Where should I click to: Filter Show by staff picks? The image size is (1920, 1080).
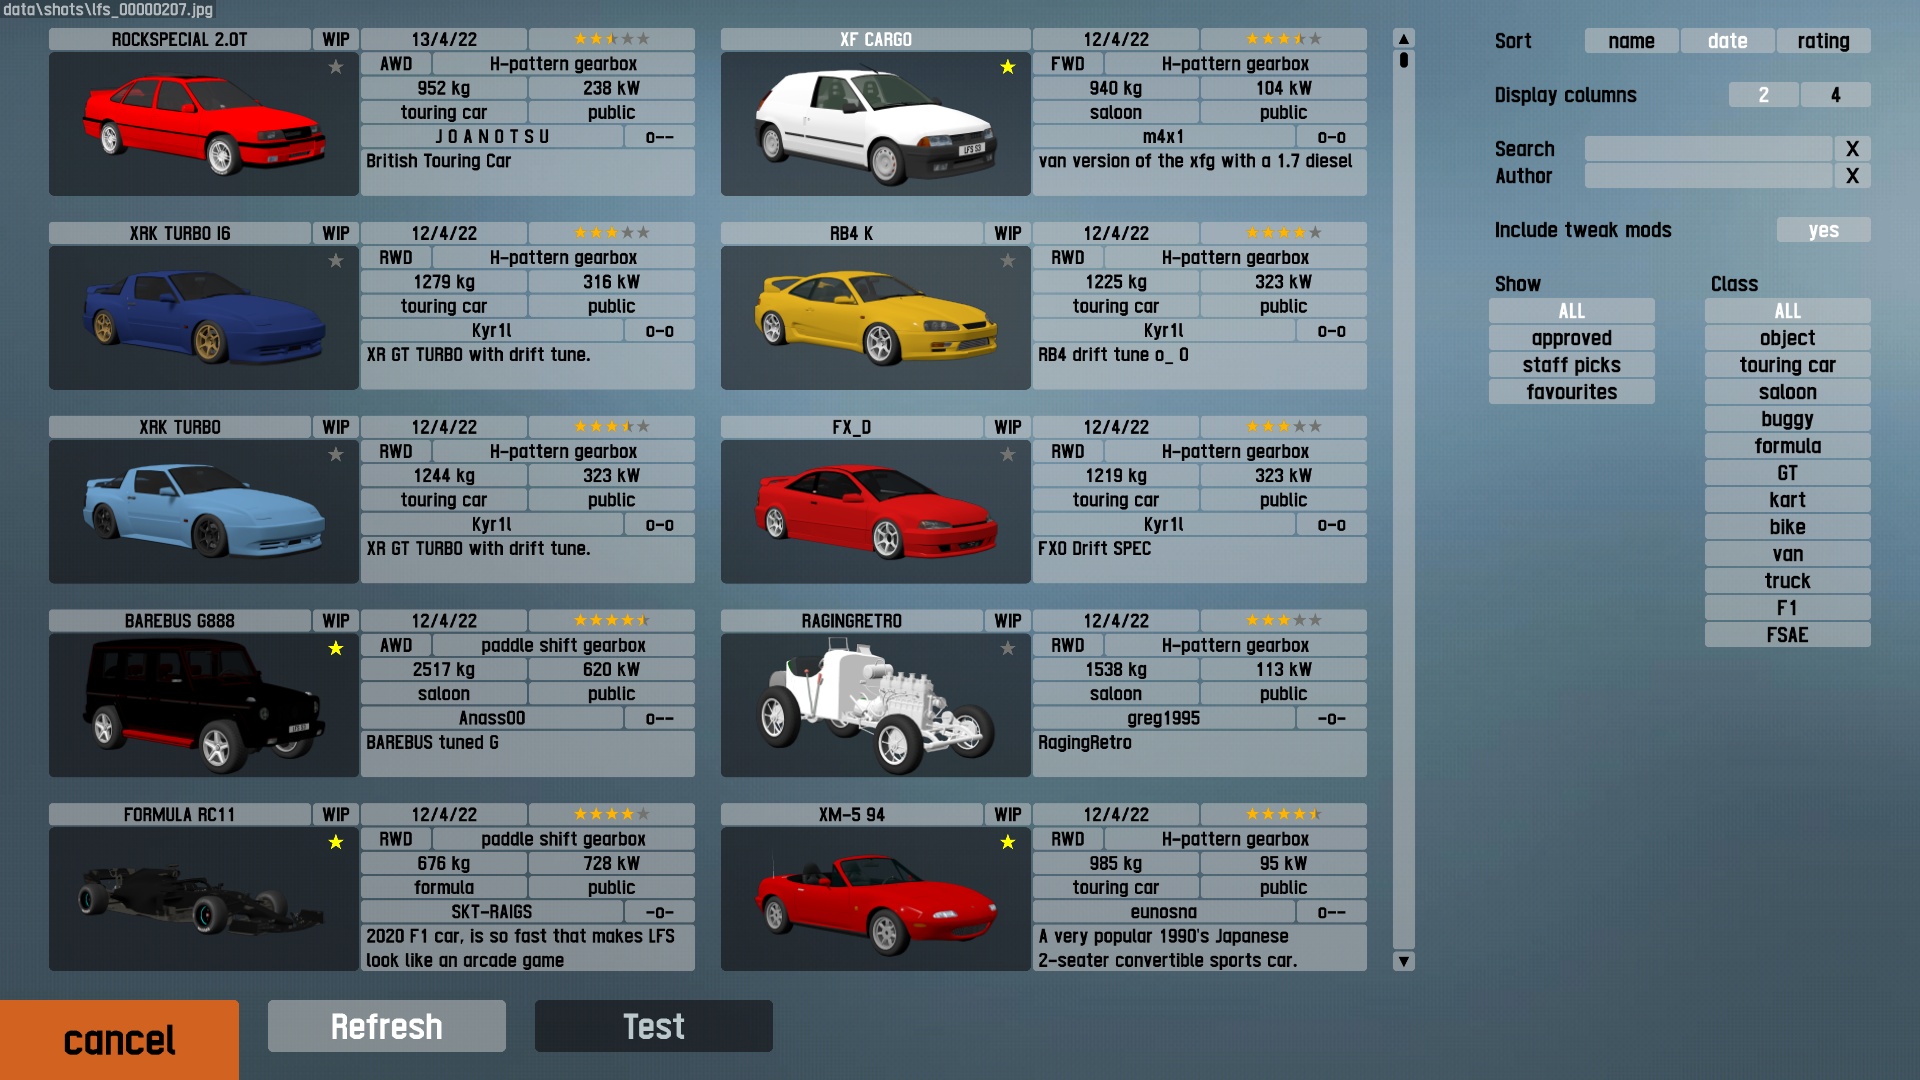[x=1571, y=365]
